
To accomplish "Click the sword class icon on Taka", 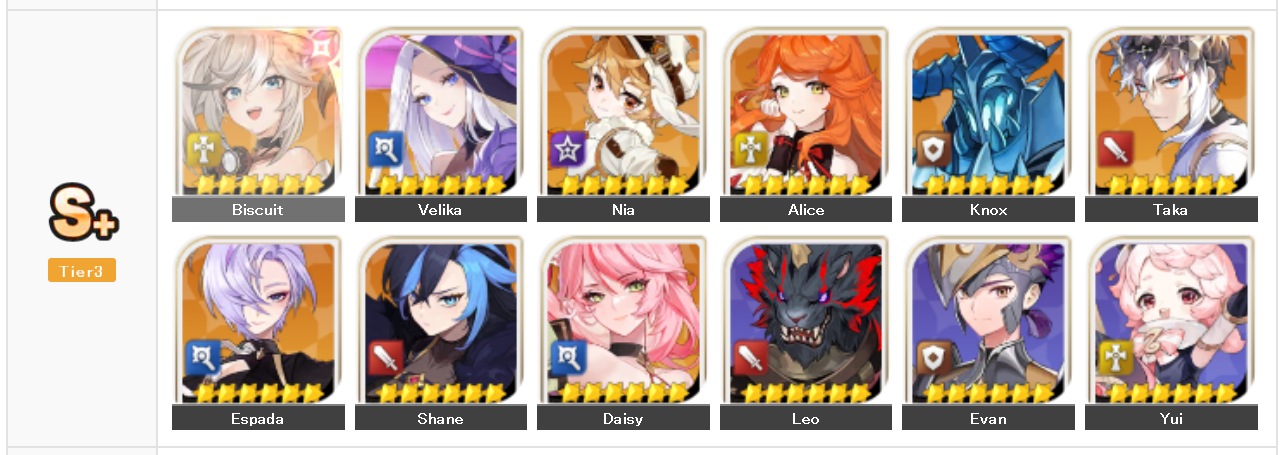I will click(x=1115, y=150).
